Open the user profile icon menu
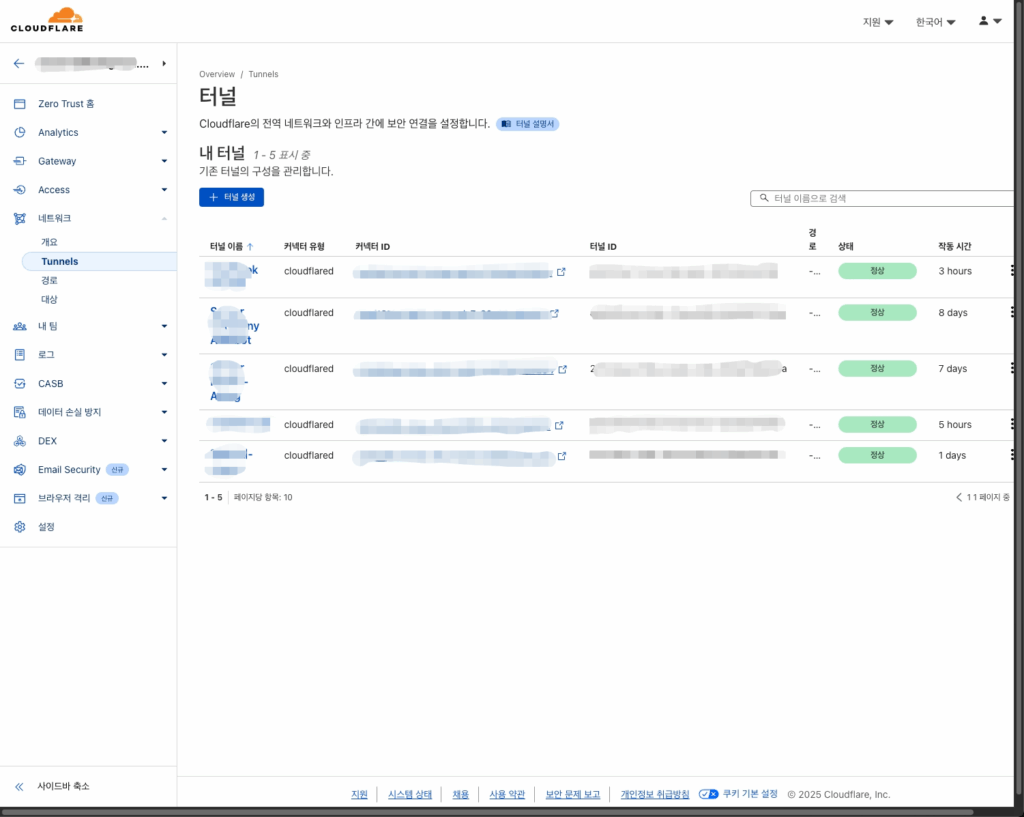1024x817 pixels. [x=984, y=21]
